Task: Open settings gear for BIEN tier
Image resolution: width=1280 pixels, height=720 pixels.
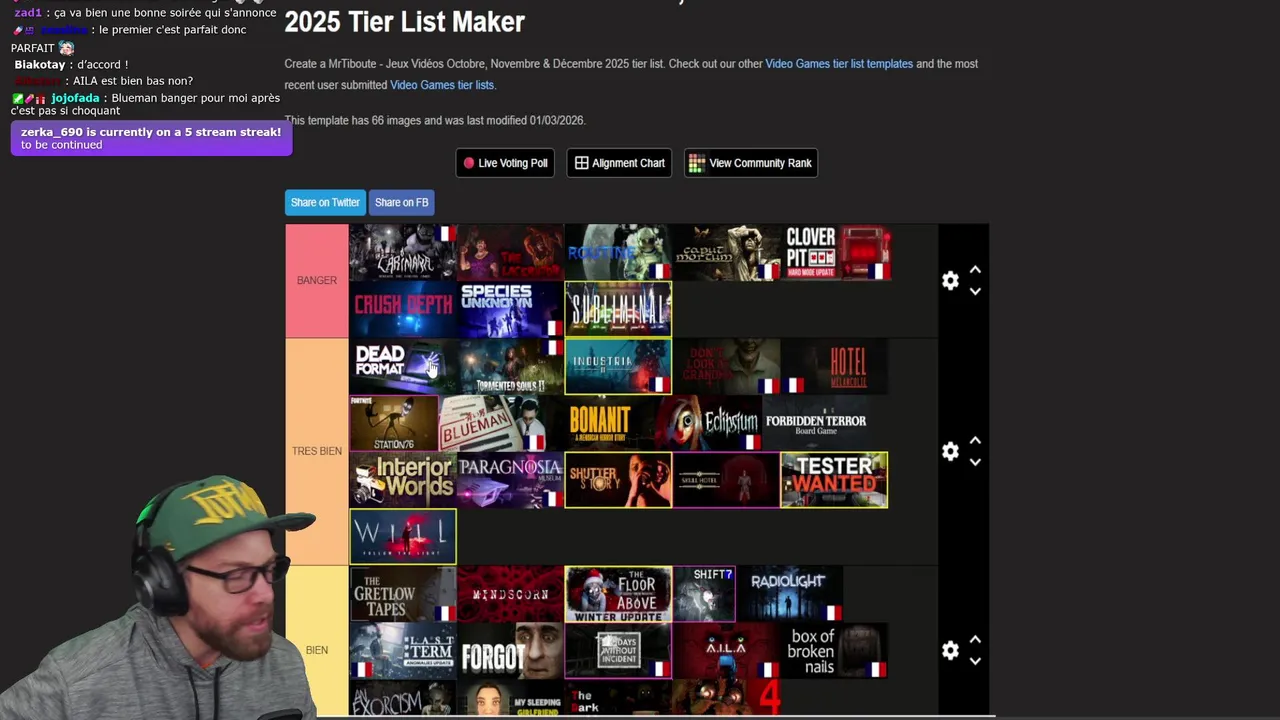Action: 950,650
